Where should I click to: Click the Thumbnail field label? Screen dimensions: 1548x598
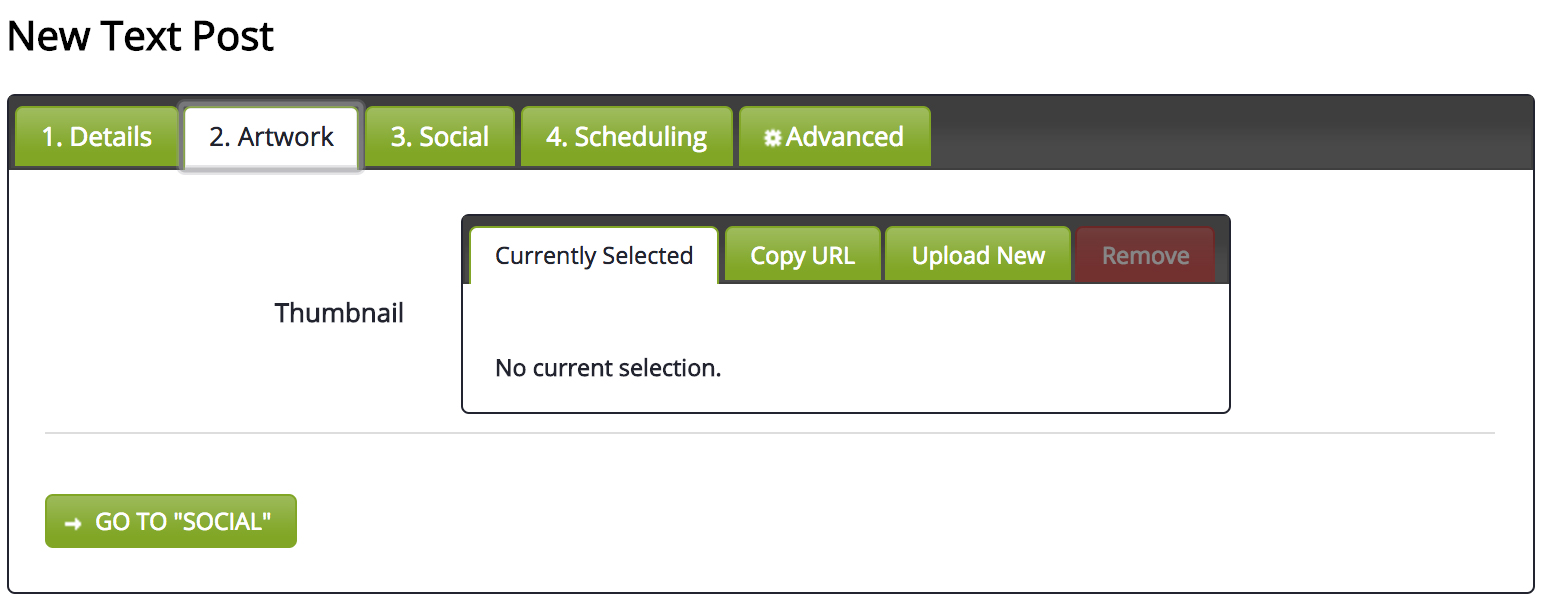pos(339,313)
